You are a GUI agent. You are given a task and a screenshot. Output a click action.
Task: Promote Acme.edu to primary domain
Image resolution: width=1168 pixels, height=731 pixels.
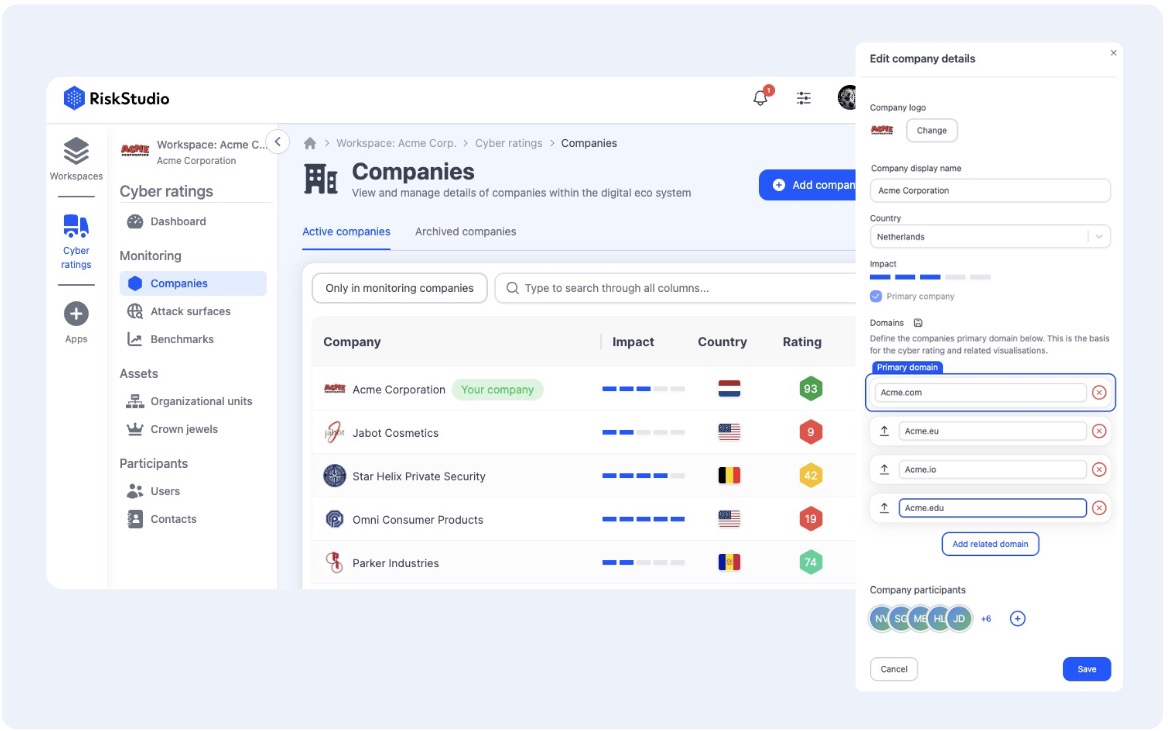pos(884,508)
